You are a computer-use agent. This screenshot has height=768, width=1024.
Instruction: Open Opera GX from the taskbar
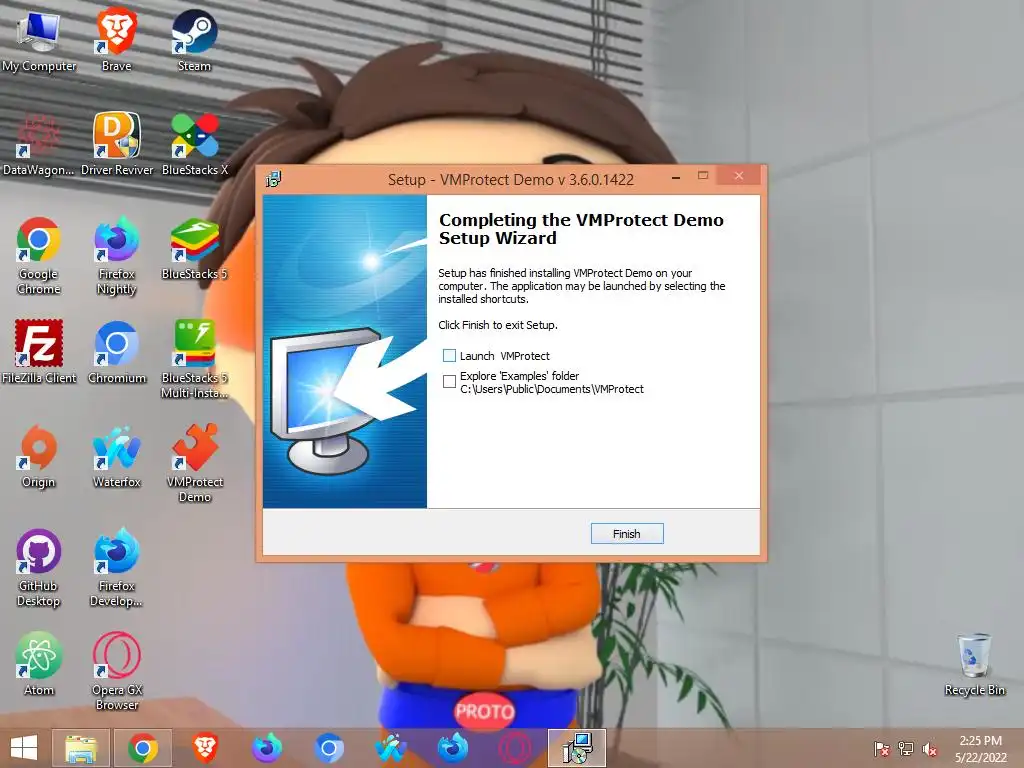[515, 748]
